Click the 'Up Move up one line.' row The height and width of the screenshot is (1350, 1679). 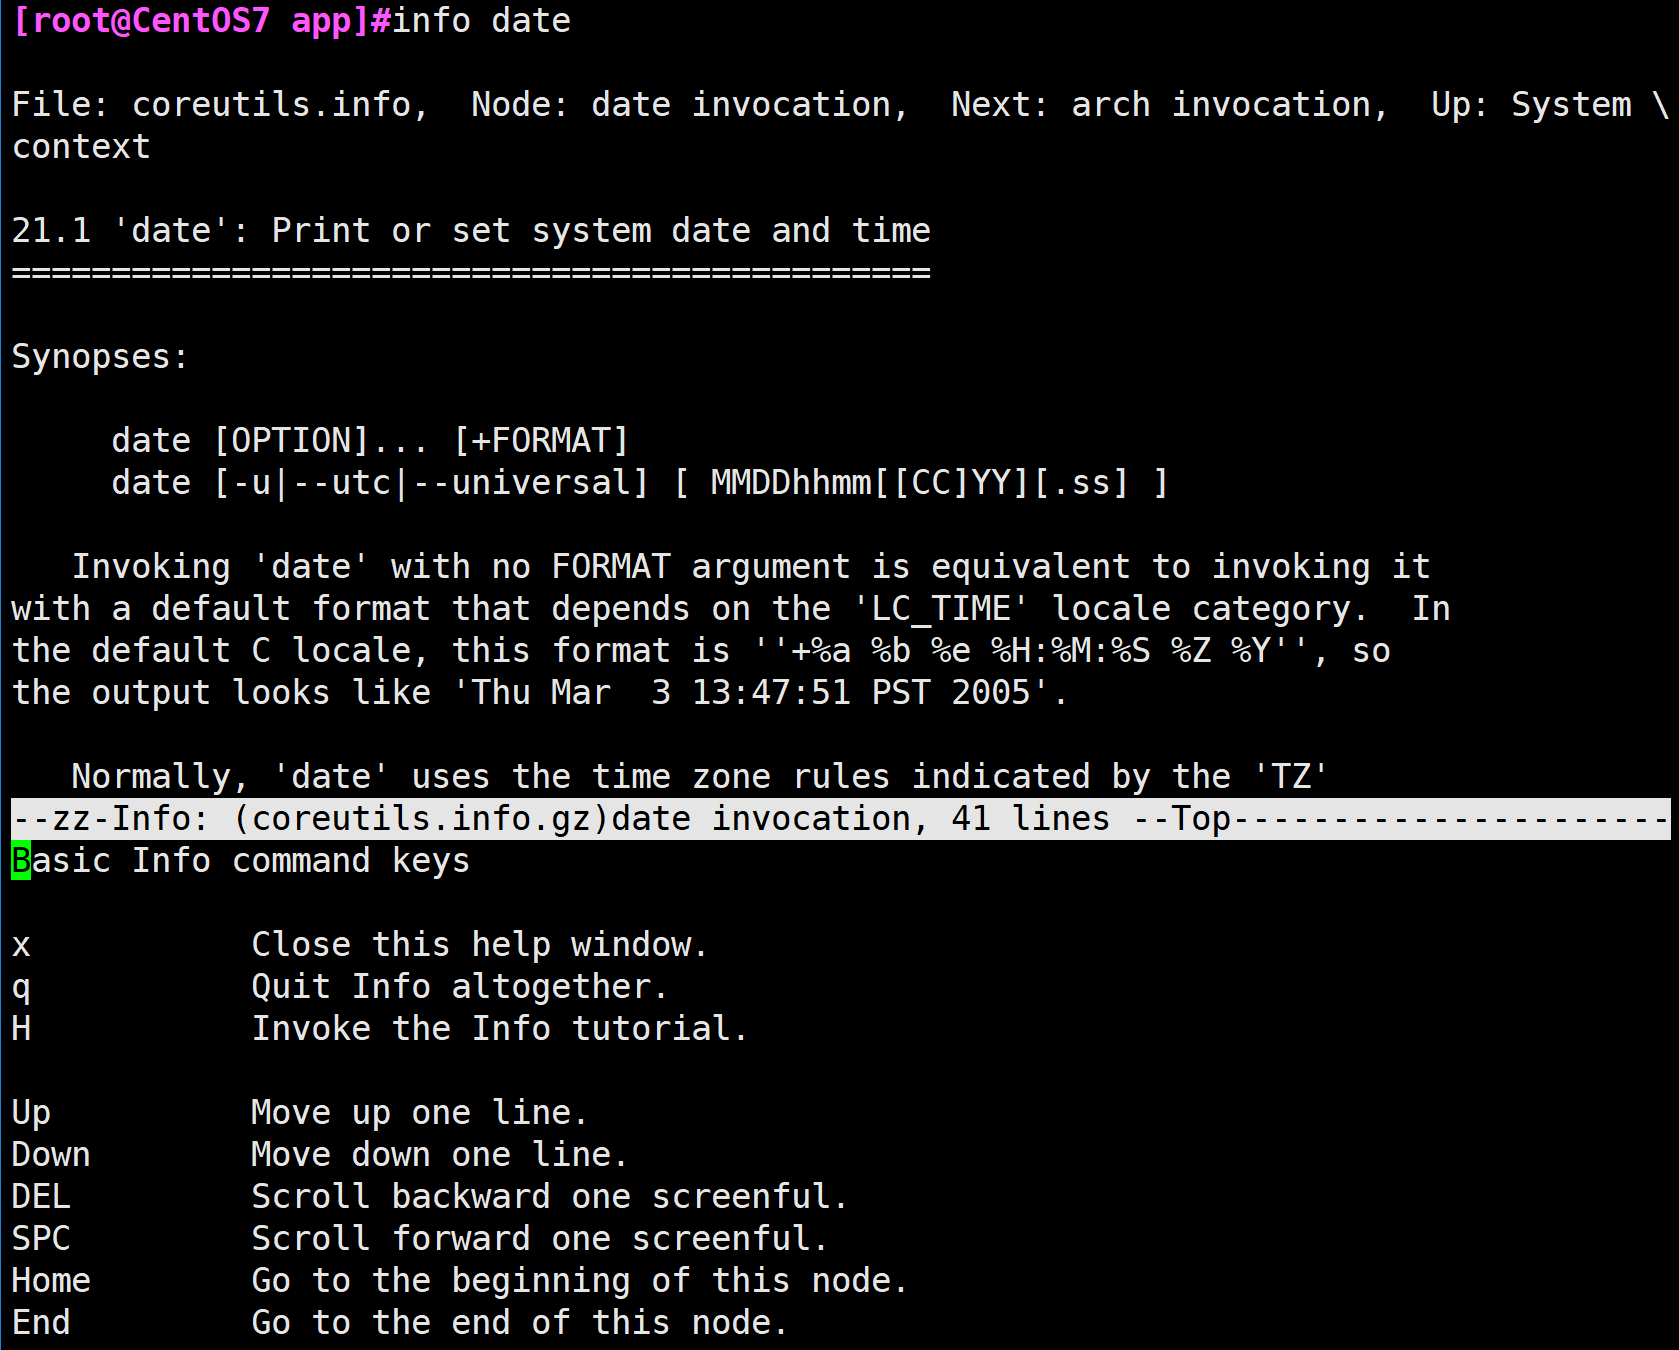click(300, 1113)
